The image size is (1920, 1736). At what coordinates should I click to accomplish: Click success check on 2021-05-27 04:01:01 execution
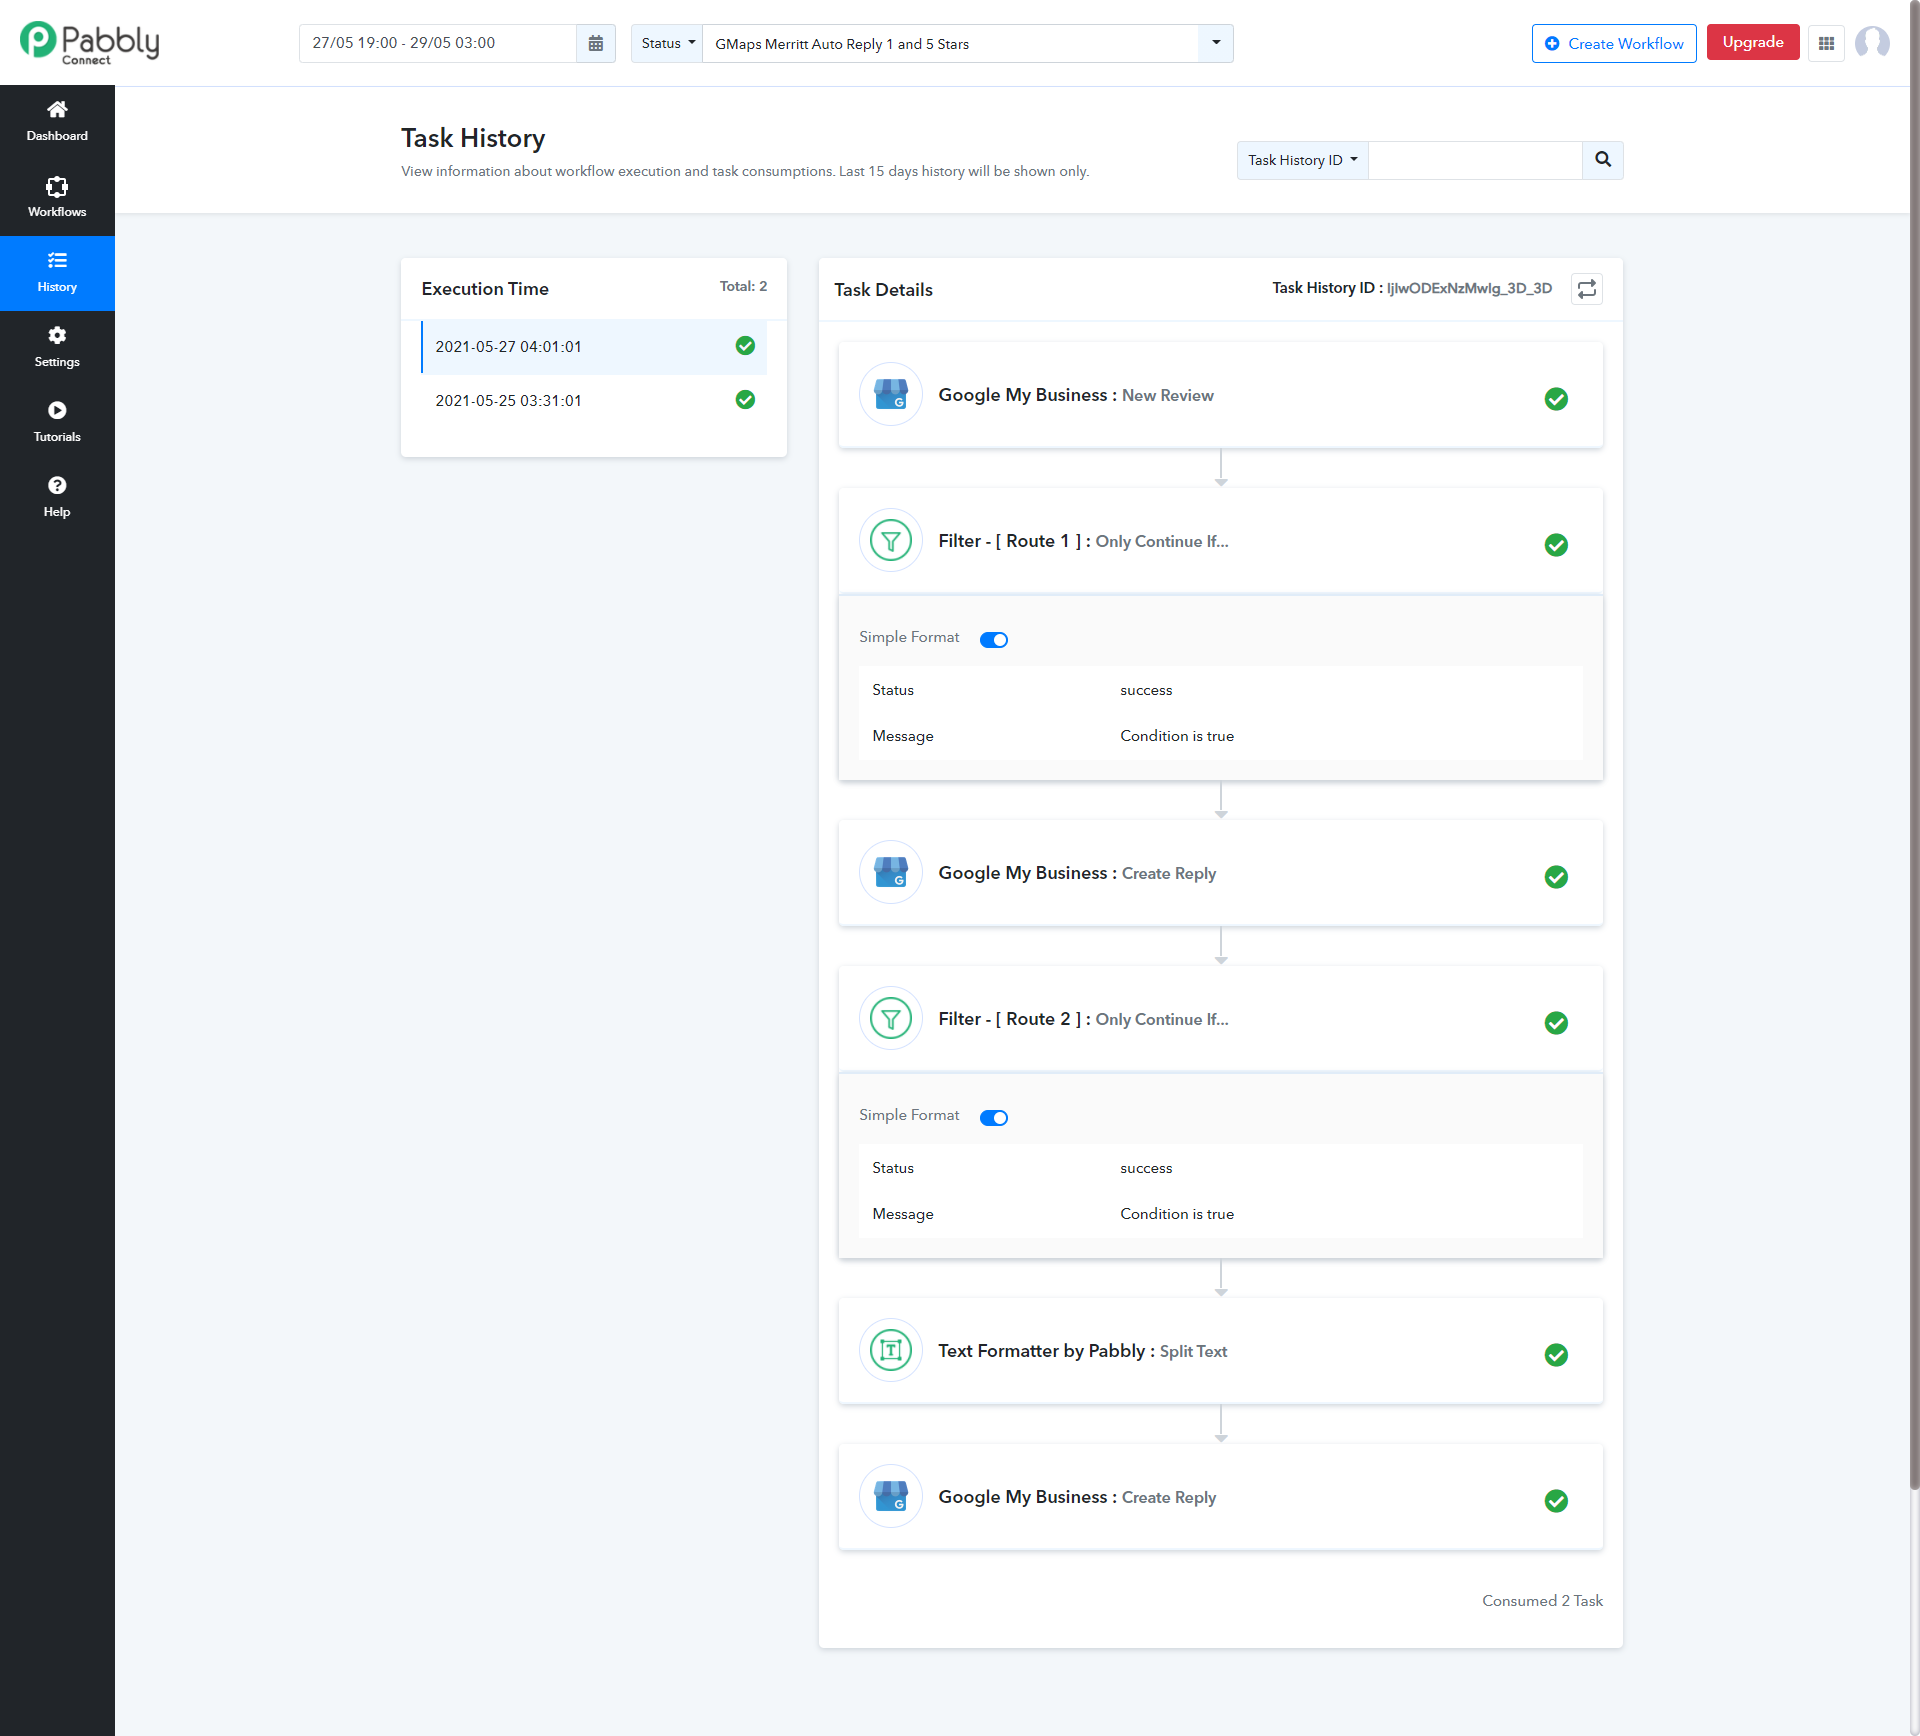click(x=745, y=346)
